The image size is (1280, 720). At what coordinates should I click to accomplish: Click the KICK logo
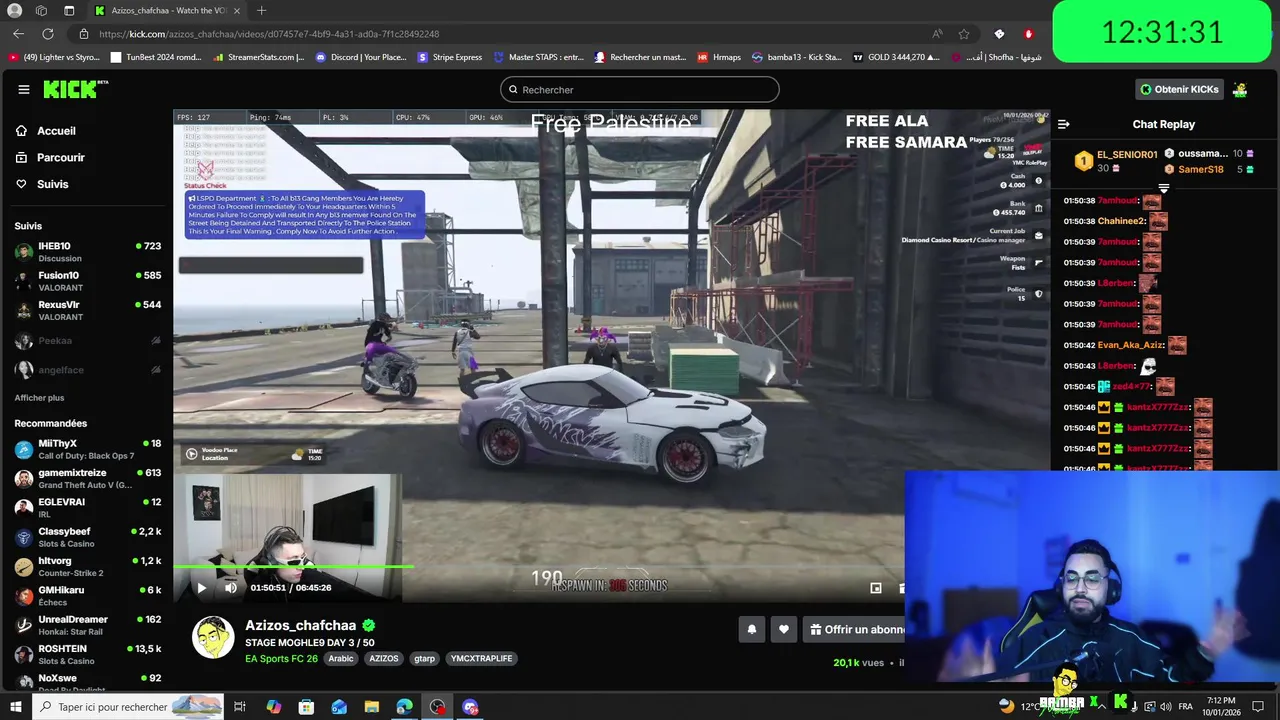coord(75,90)
